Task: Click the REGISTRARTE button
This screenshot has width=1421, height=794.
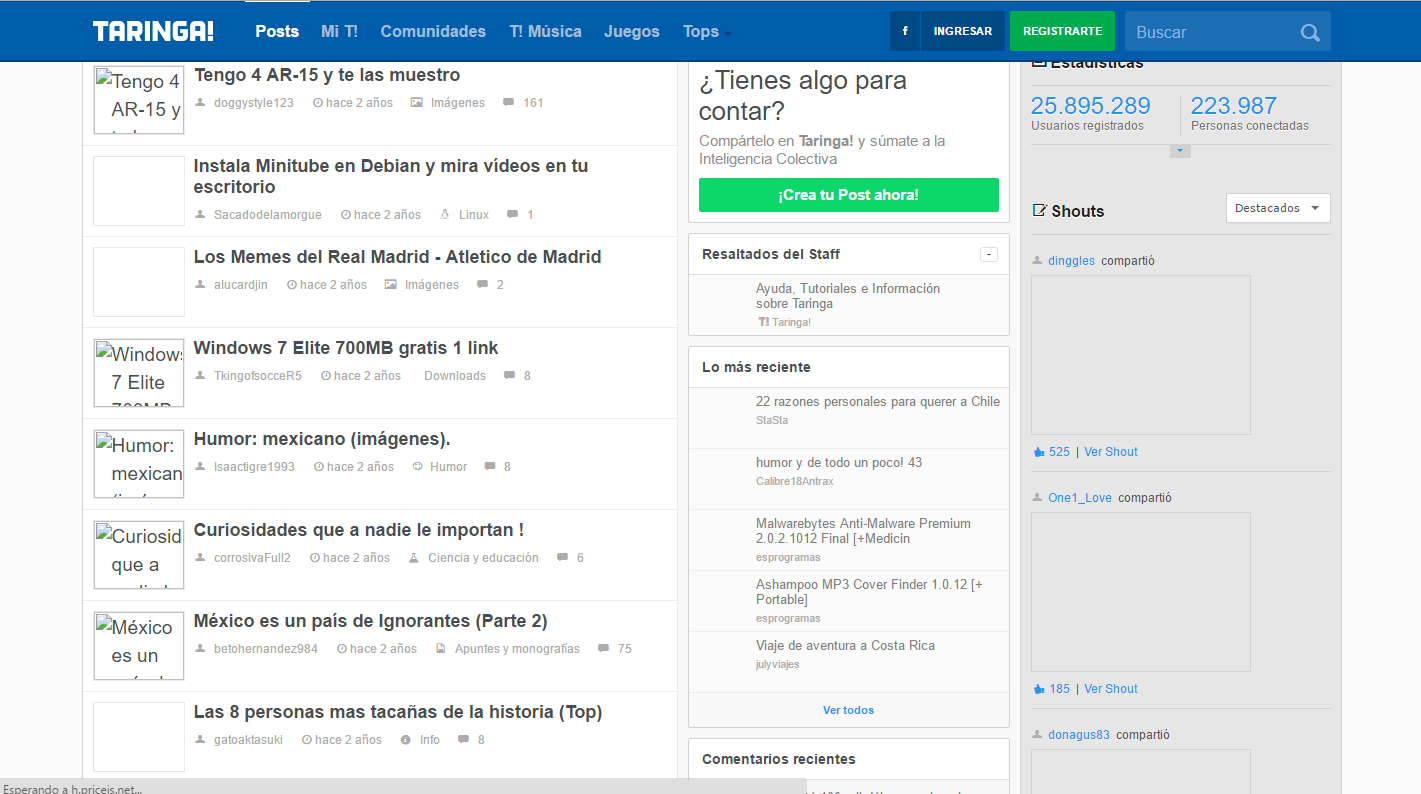Action: tap(1062, 31)
